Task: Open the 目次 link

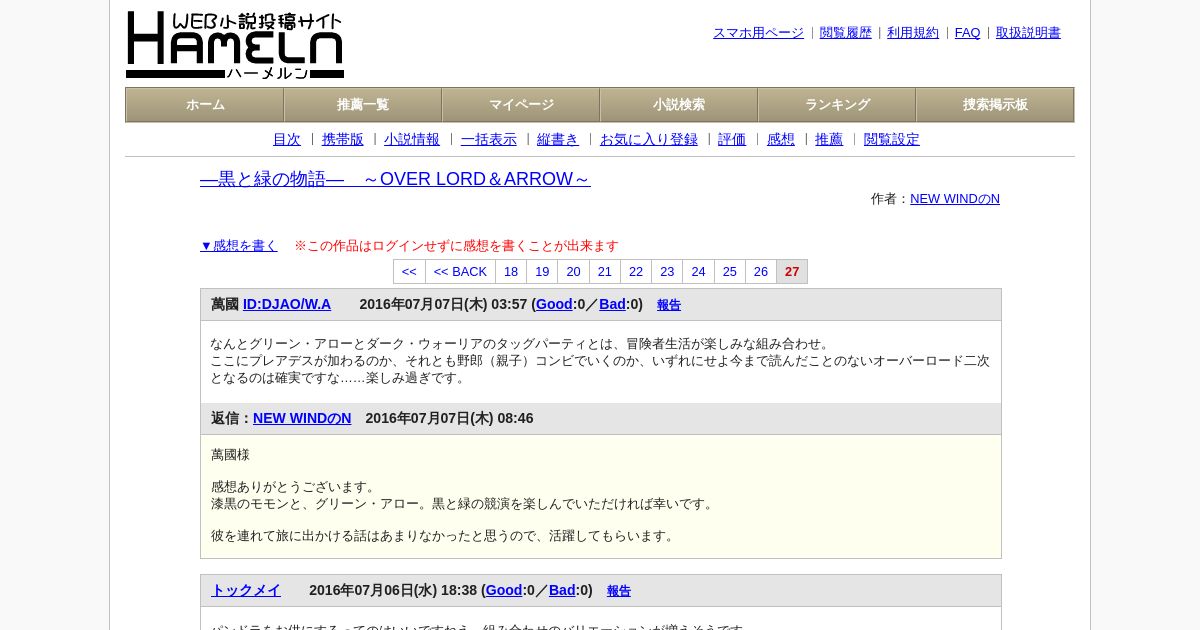Action: [x=287, y=140]
